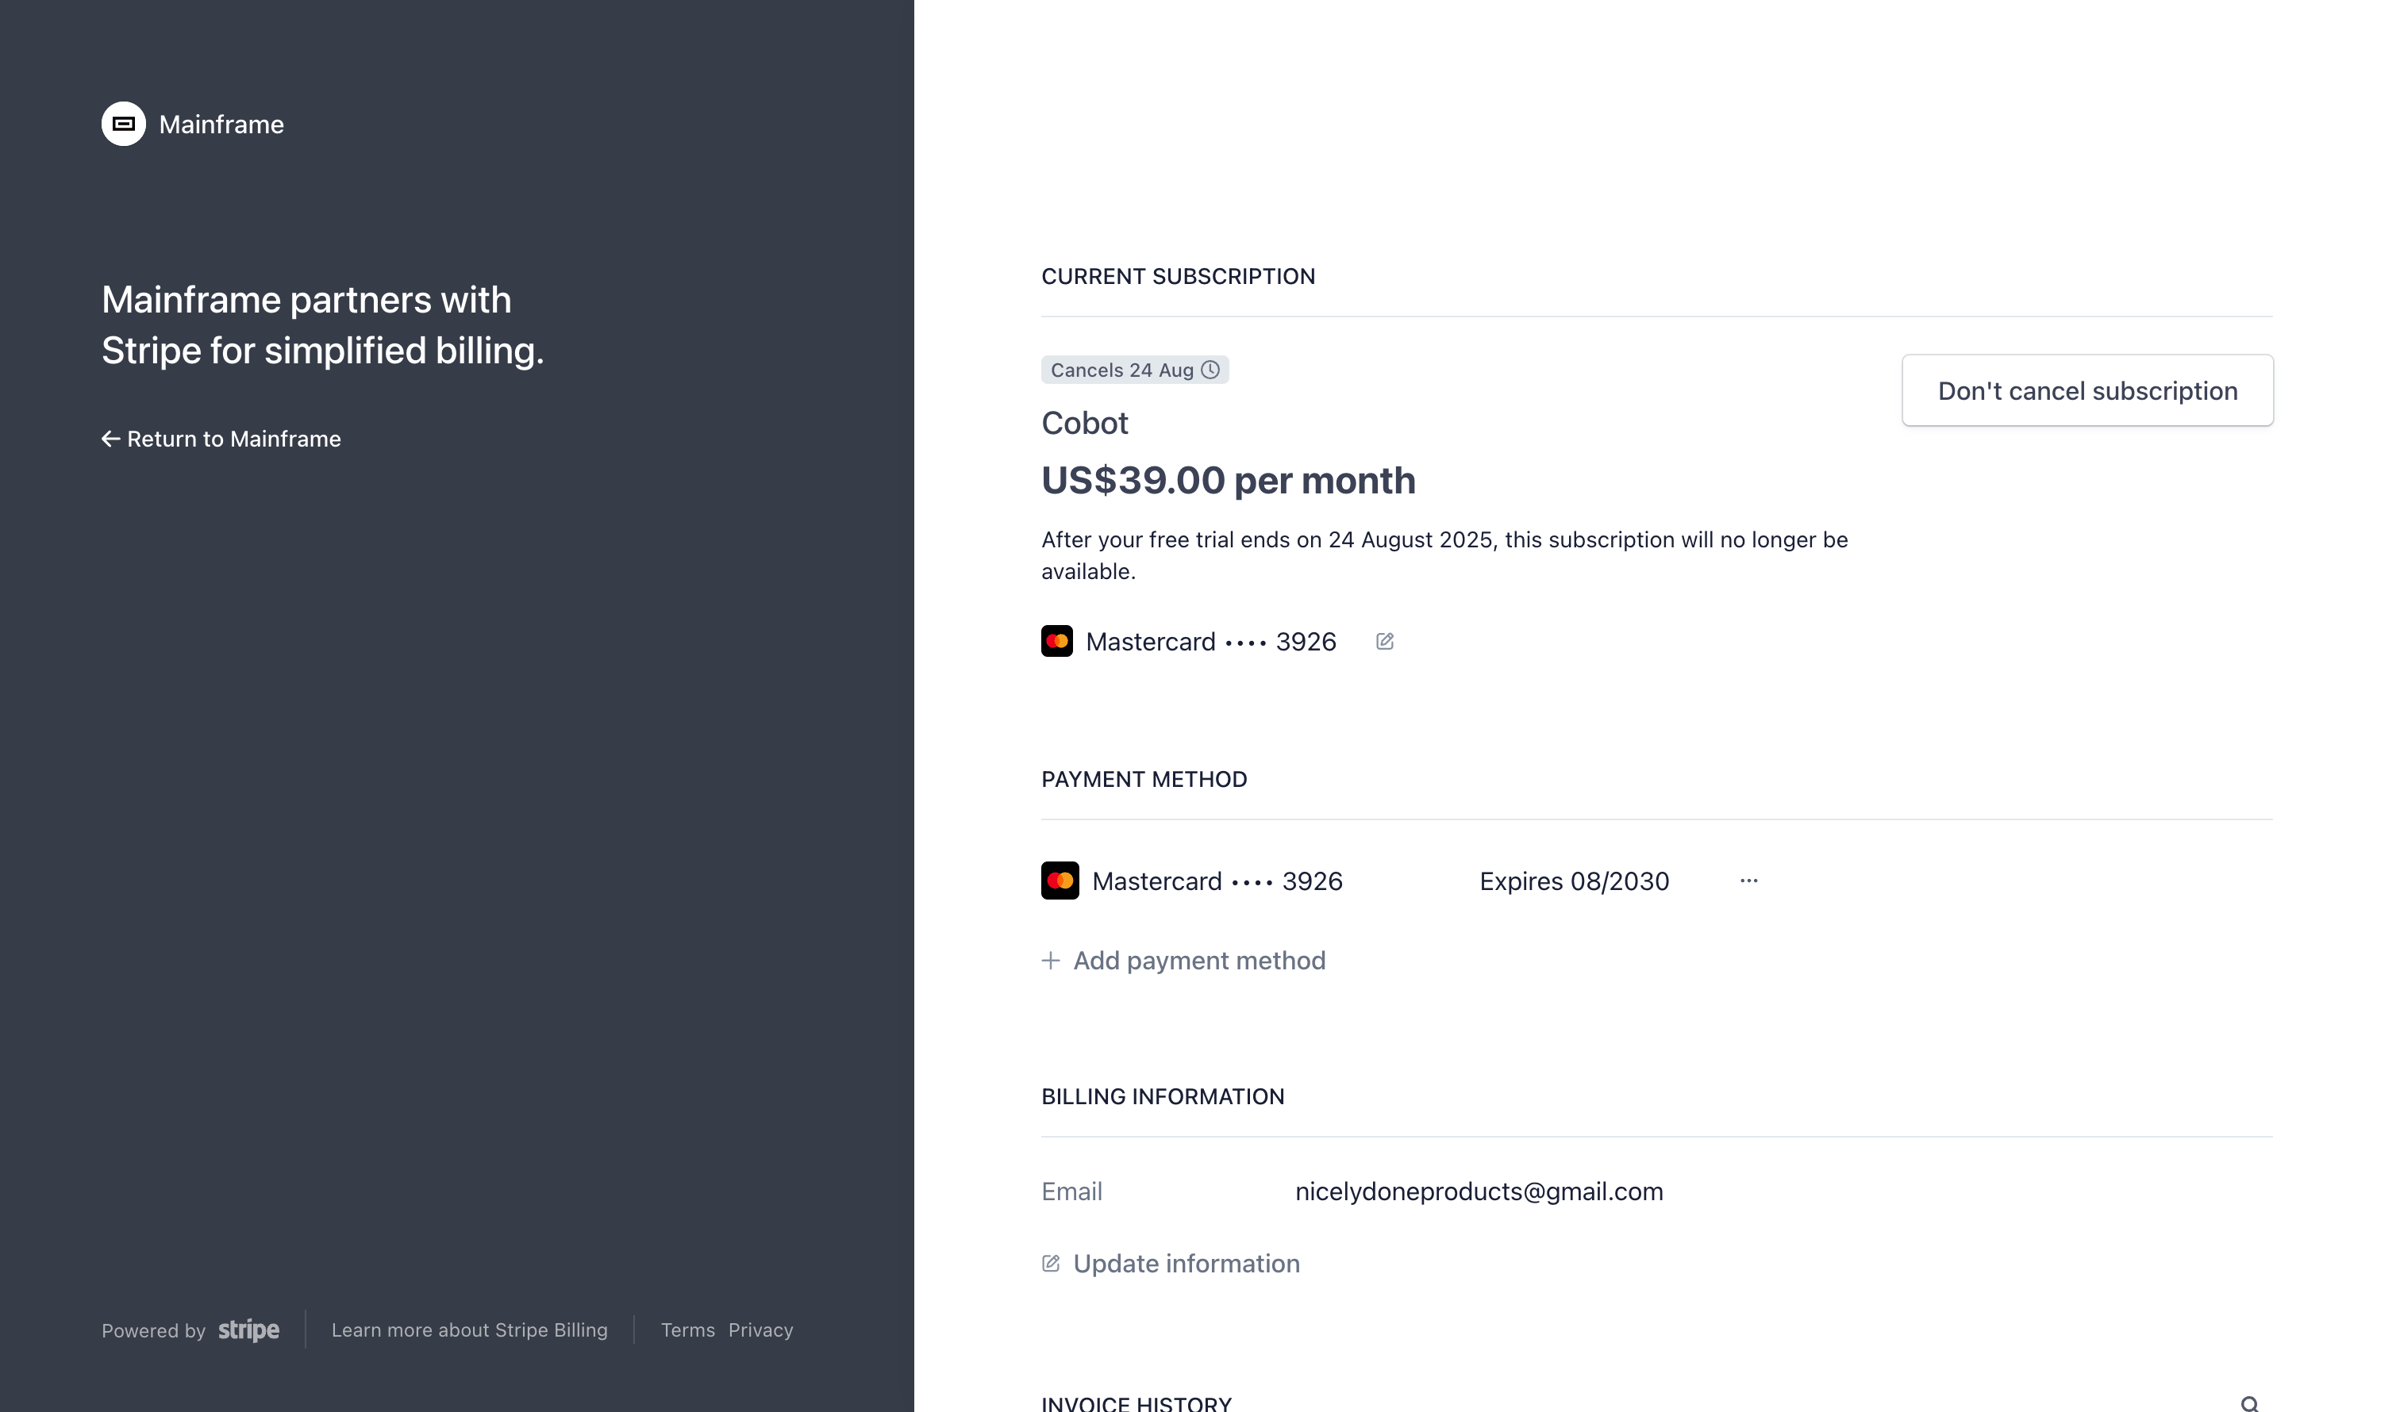Click the back arrow beside Return to Mainframe
This screenshot has height=1412, width=2400.
click(110, 439)
